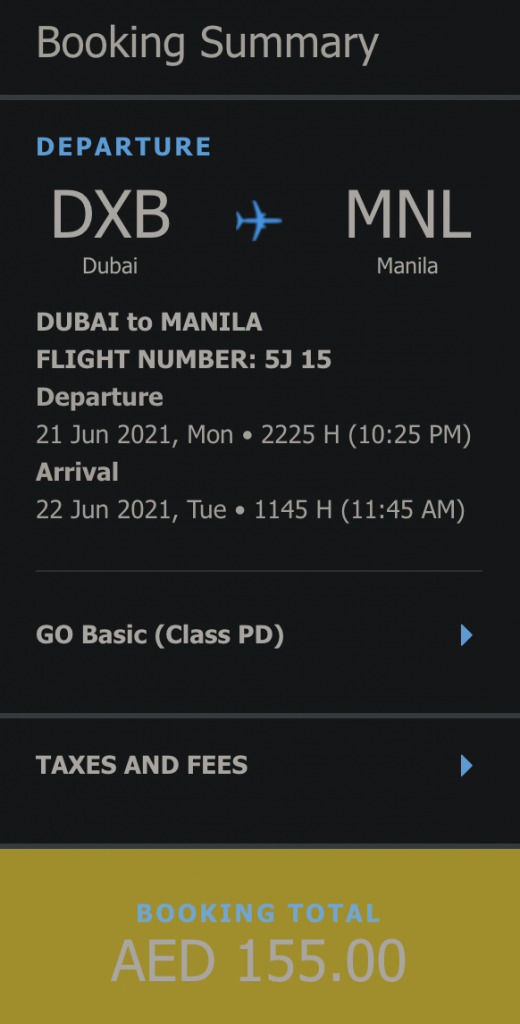520x1024 pixels.
Task: Click the Manila city label
Action: [x=407, y=266]
